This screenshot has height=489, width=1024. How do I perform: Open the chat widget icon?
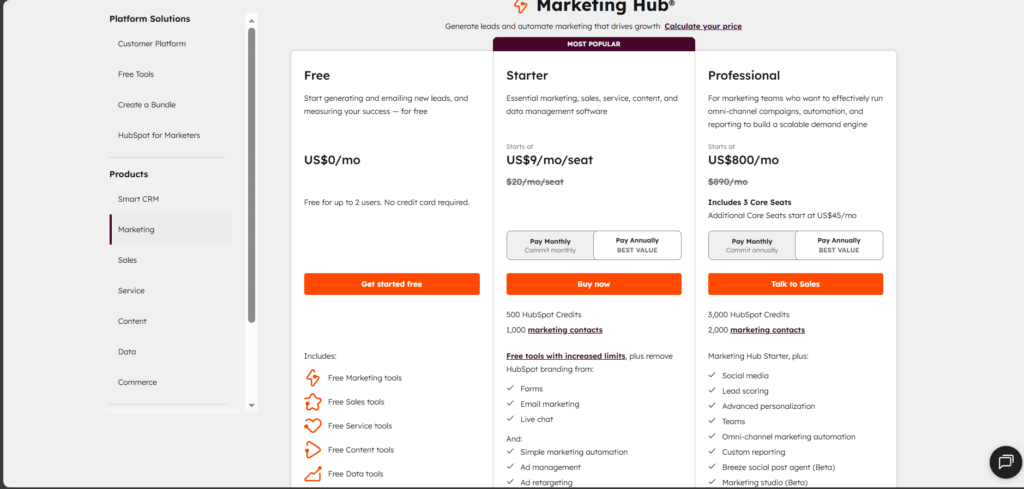(x=1003, y=461)
